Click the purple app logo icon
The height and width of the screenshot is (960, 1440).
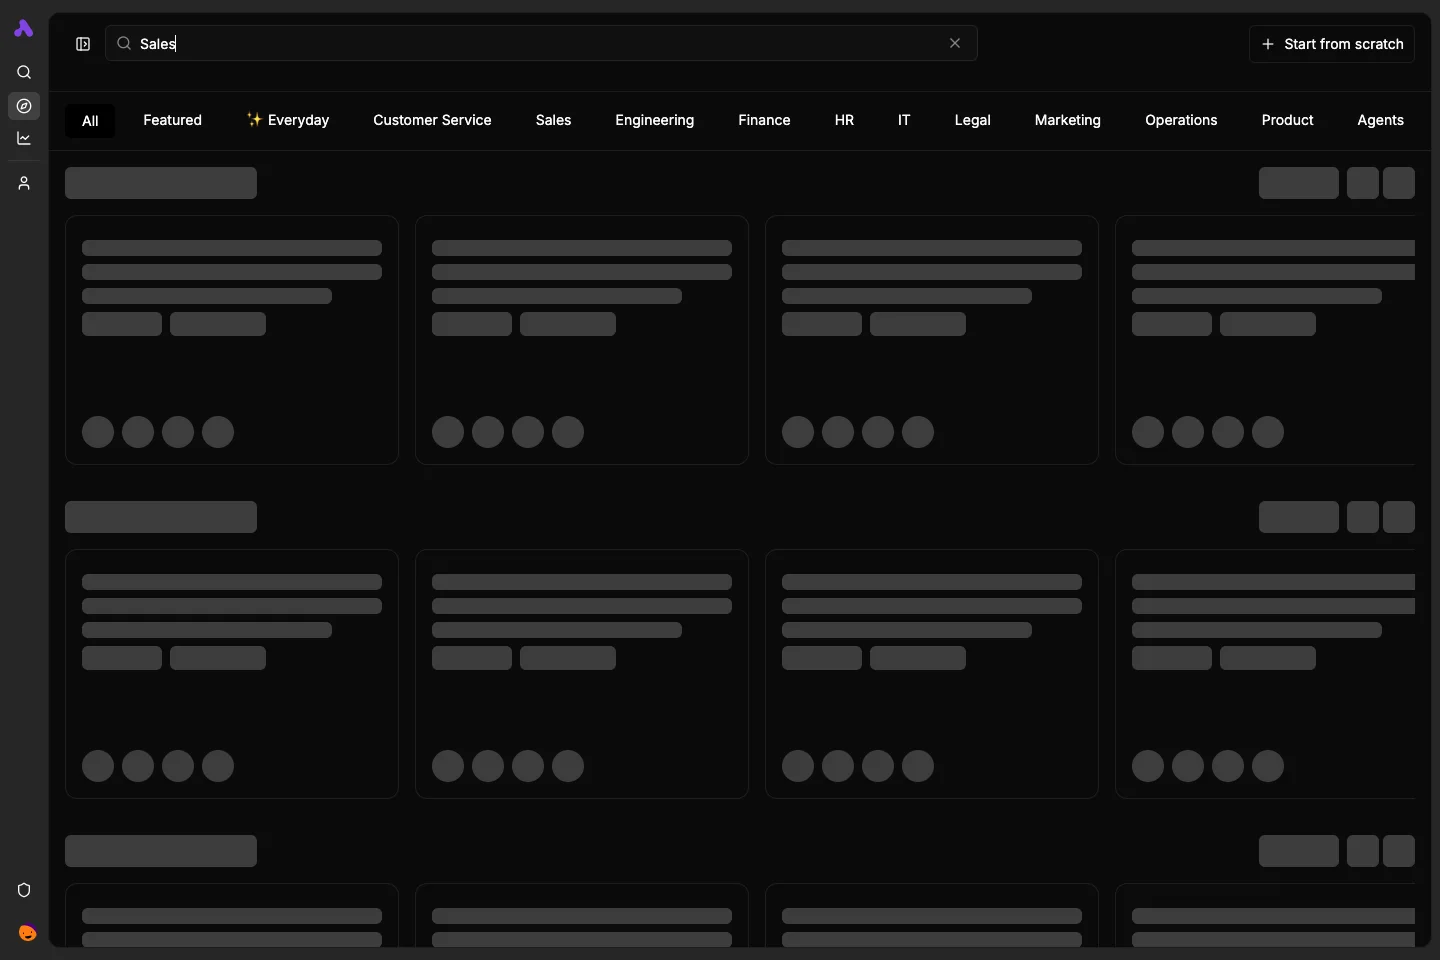point(24,29)
